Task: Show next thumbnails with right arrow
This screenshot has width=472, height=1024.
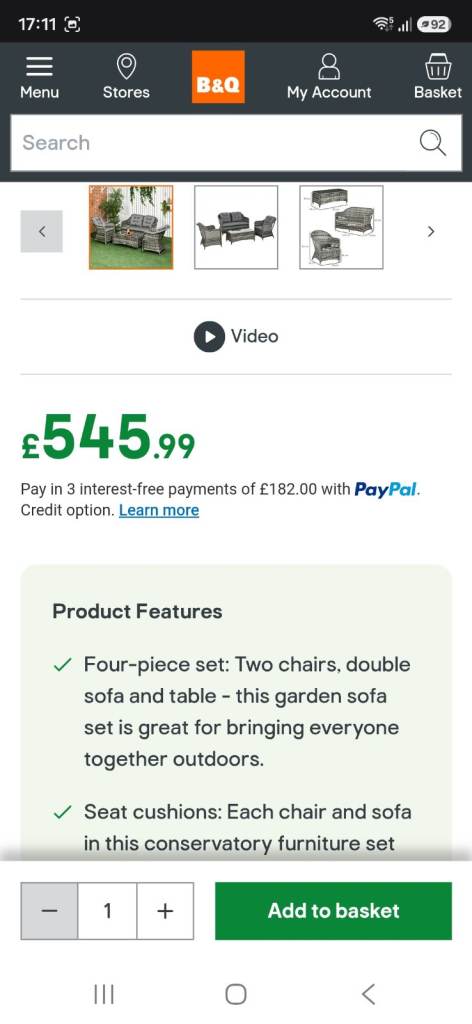Action: coord(430,231)
